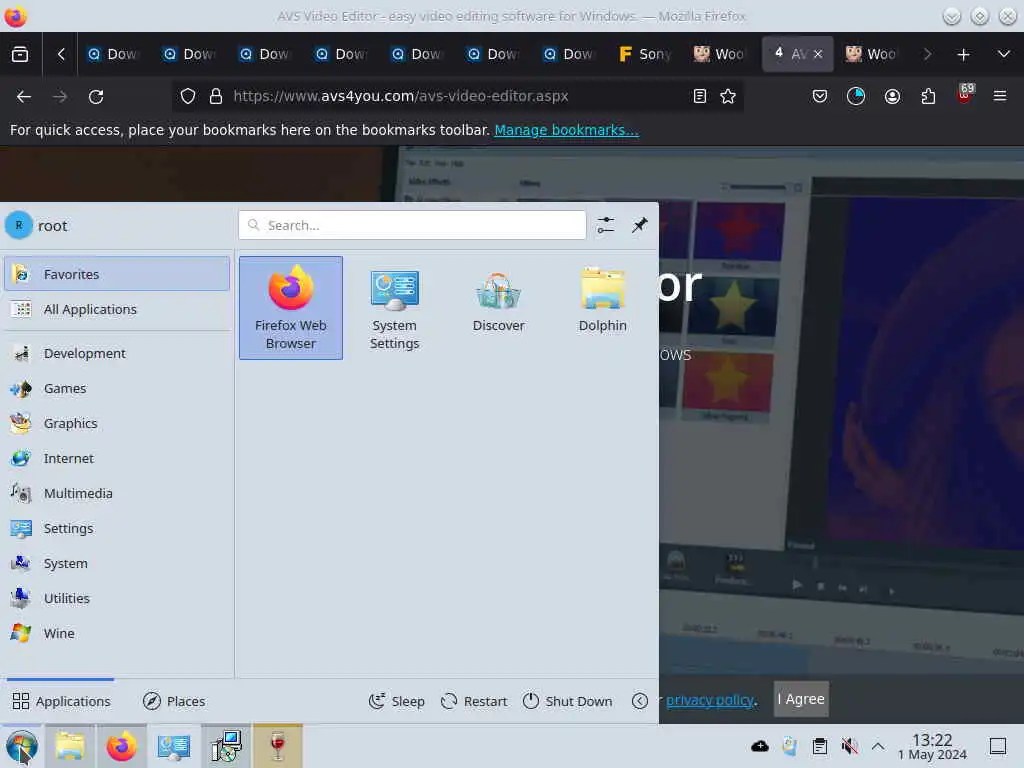Open Utilities category
Screen dimensions: 1024x768
(117, 598)
